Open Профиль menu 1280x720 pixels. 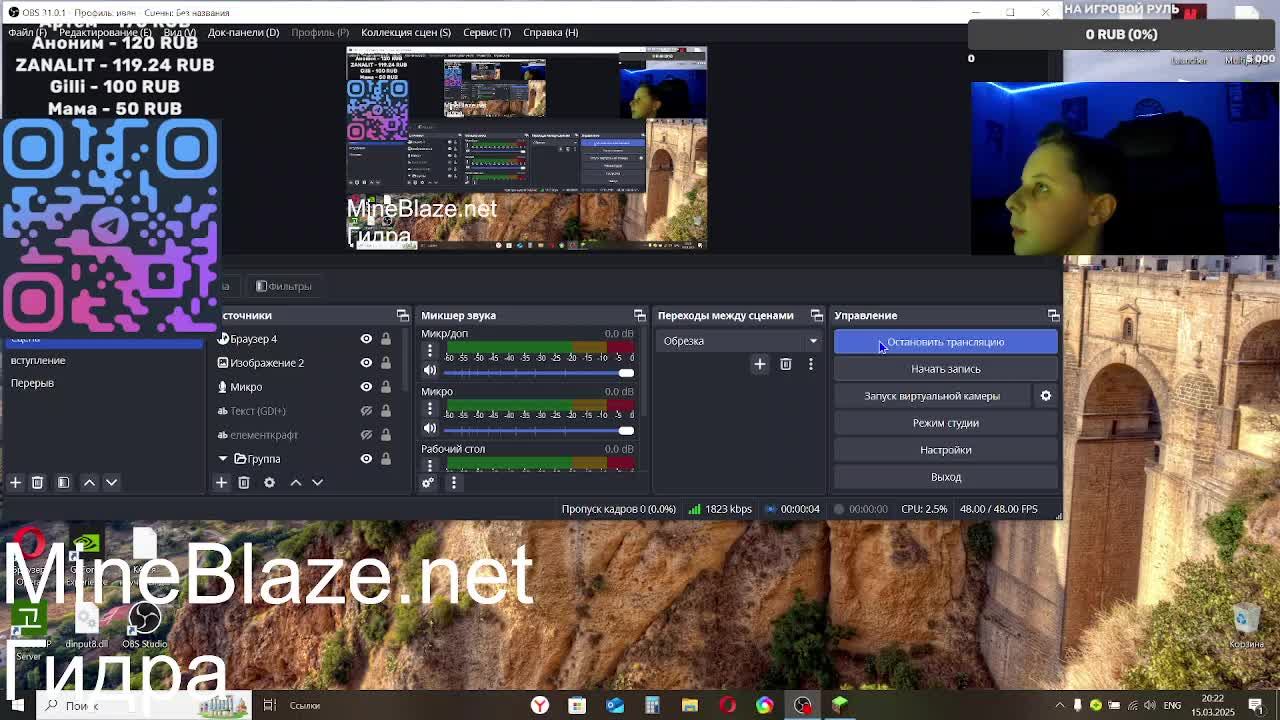(320, 32)
